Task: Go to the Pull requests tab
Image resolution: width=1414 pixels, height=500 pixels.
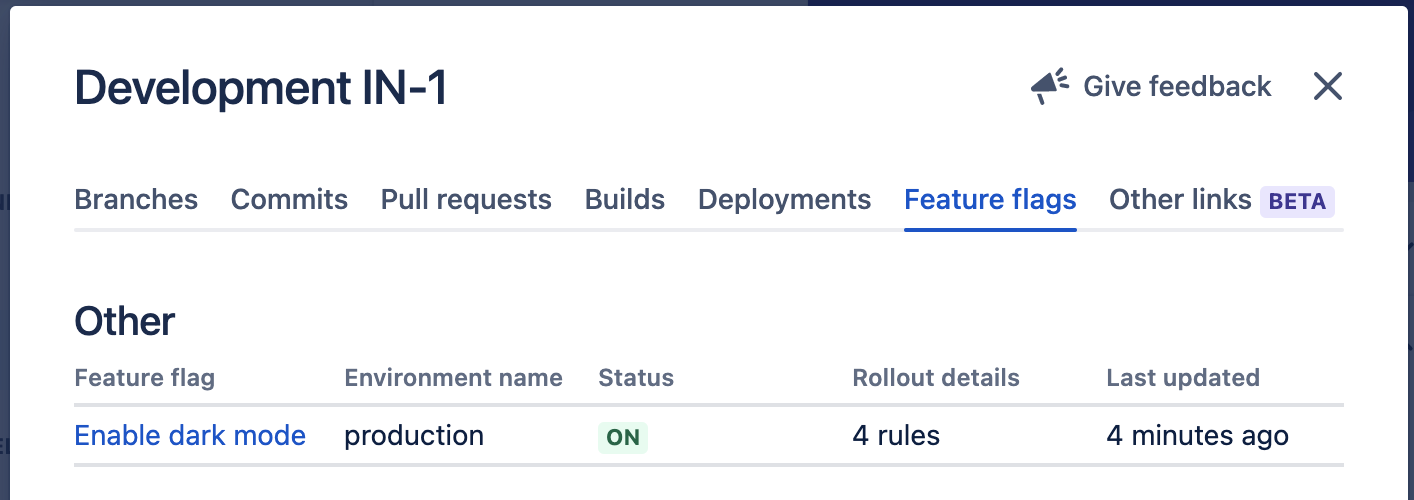Action: (x=466, y=200)
